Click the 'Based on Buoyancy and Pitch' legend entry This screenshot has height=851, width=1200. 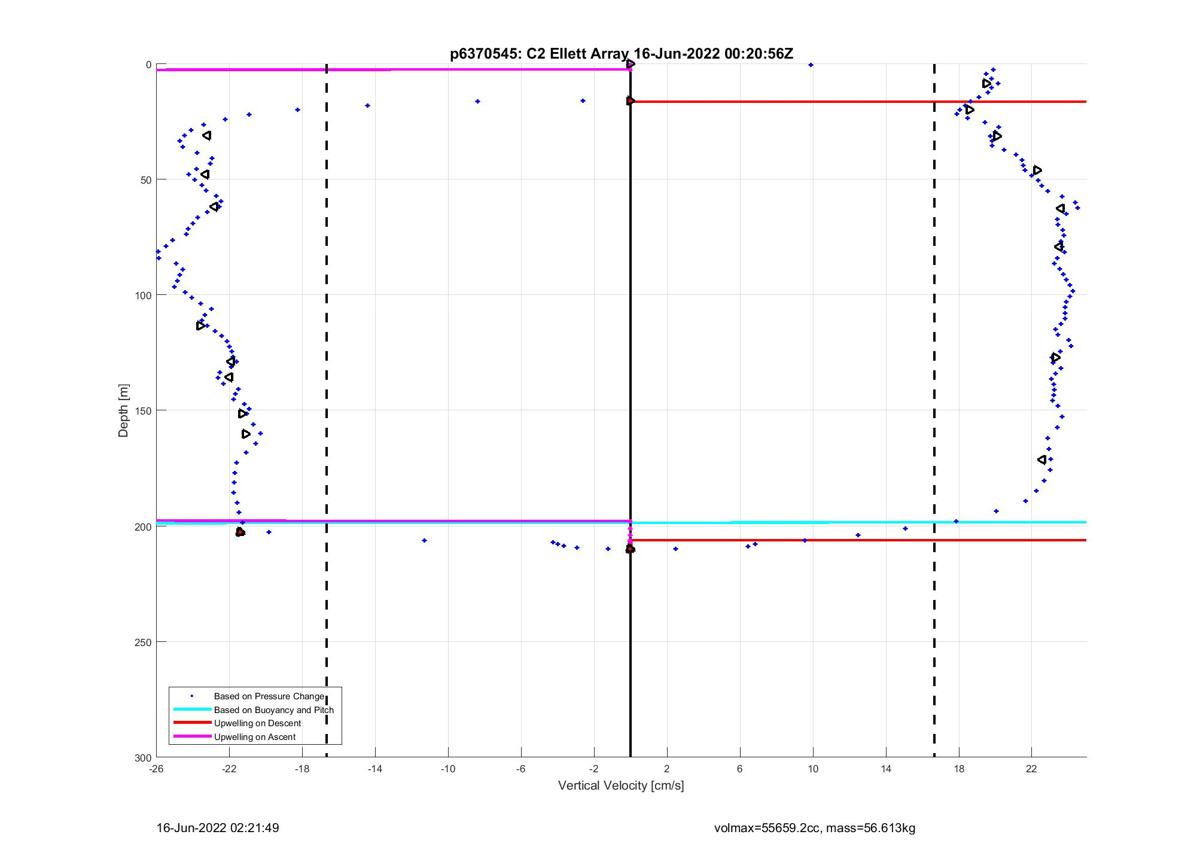point(274,709)
